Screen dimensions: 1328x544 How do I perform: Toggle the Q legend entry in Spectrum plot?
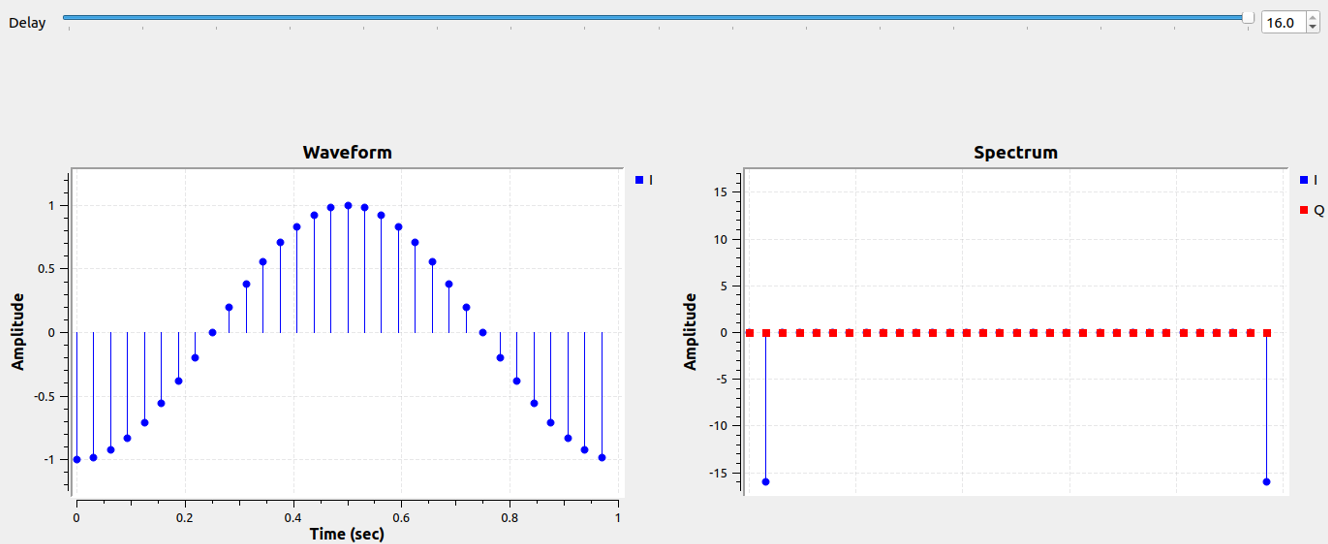click(x=1311, y=210)
